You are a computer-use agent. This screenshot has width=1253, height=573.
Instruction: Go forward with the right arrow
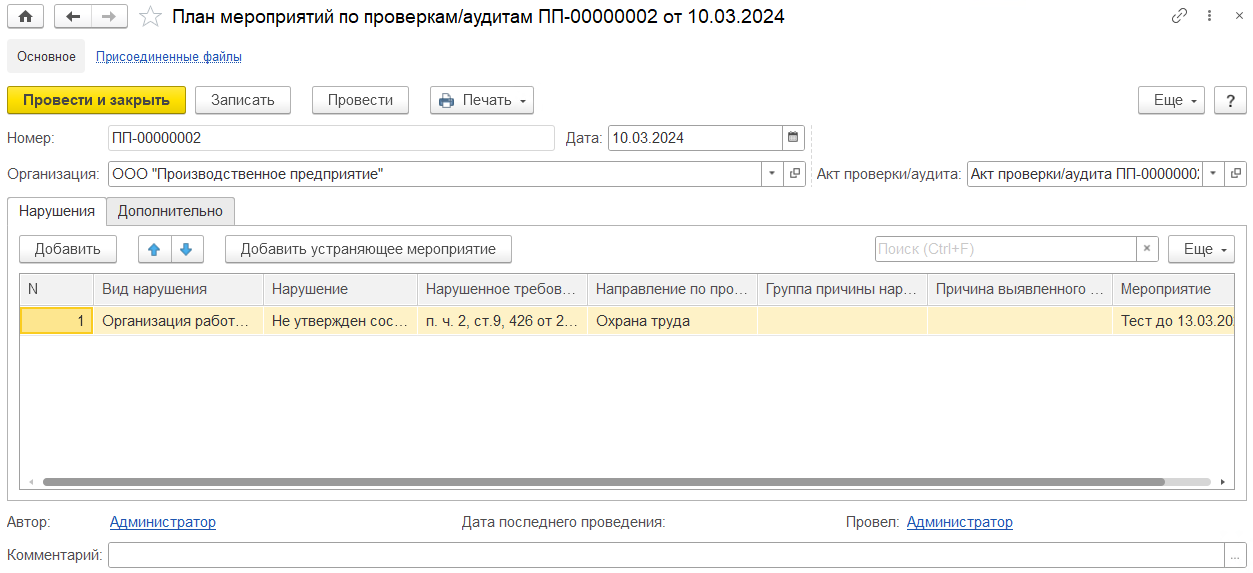(x=109, y=17)
